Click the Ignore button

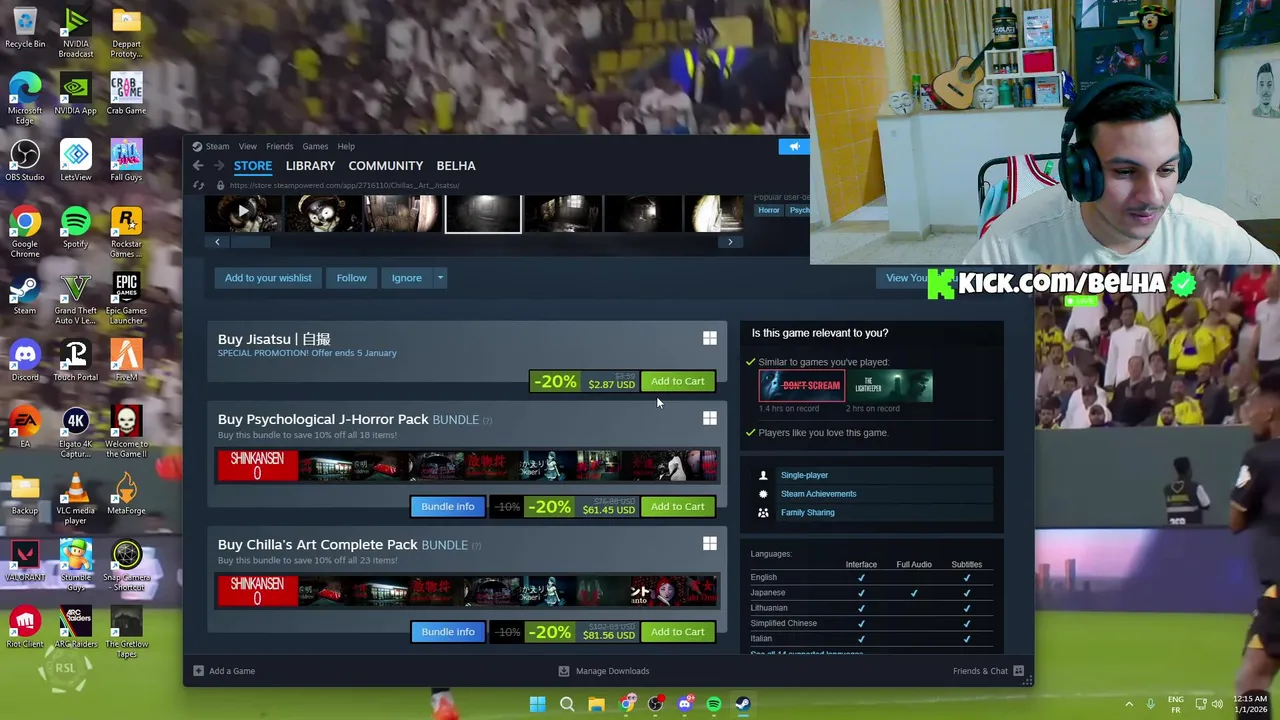(407, 278)
